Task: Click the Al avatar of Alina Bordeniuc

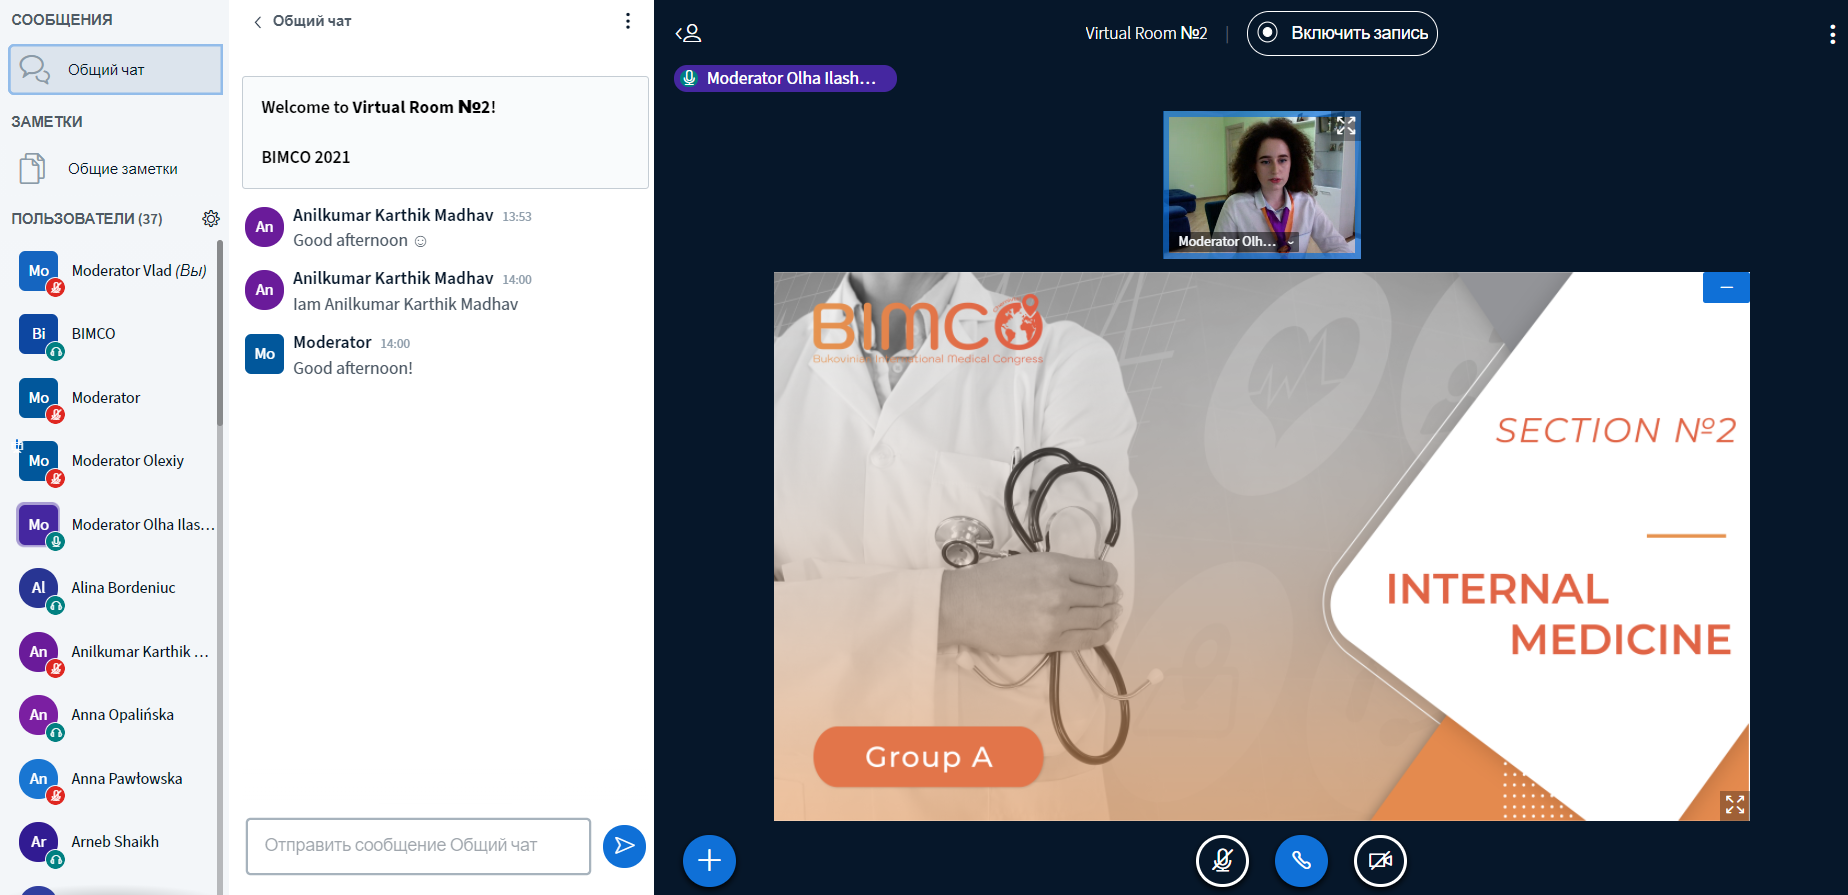Action: (39, 588)
